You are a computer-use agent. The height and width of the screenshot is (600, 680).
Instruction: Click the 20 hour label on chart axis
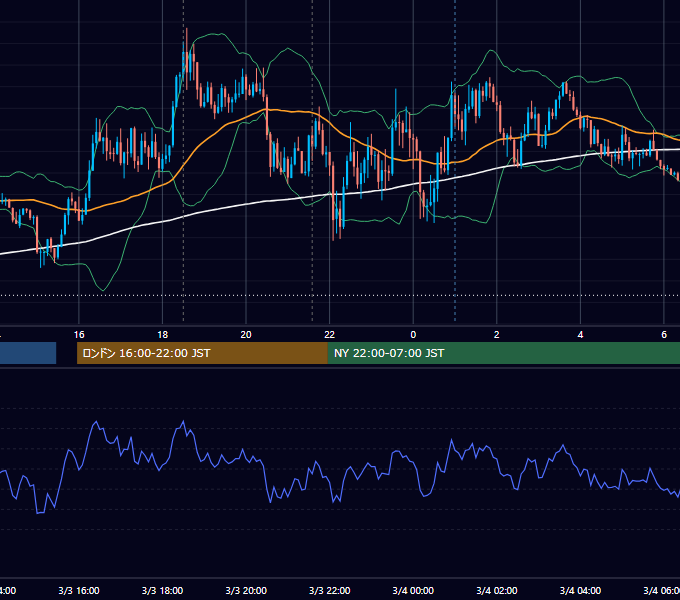[246, 335]
